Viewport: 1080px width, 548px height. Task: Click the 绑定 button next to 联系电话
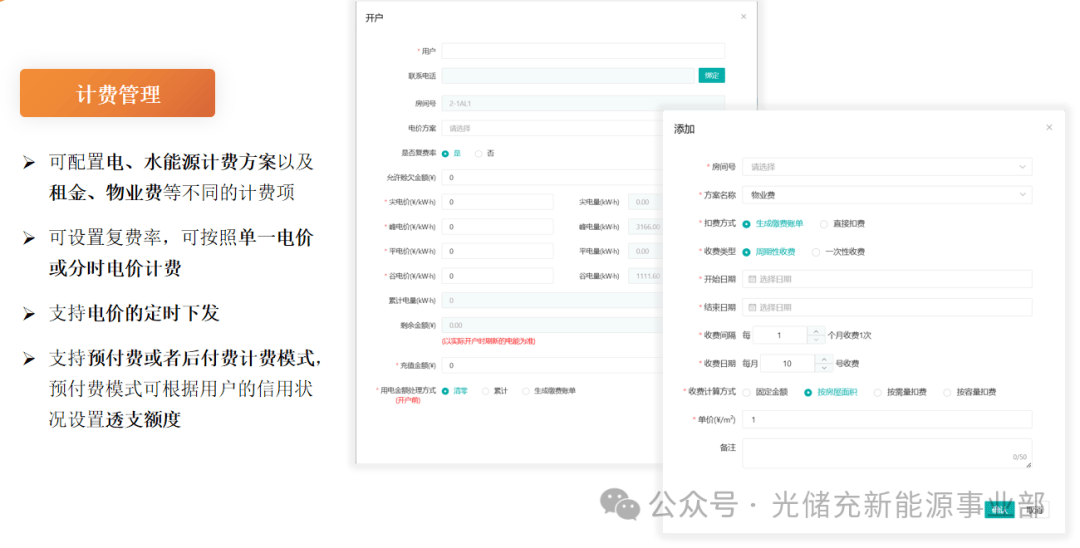pyautogui.click(x=712, y=76)
